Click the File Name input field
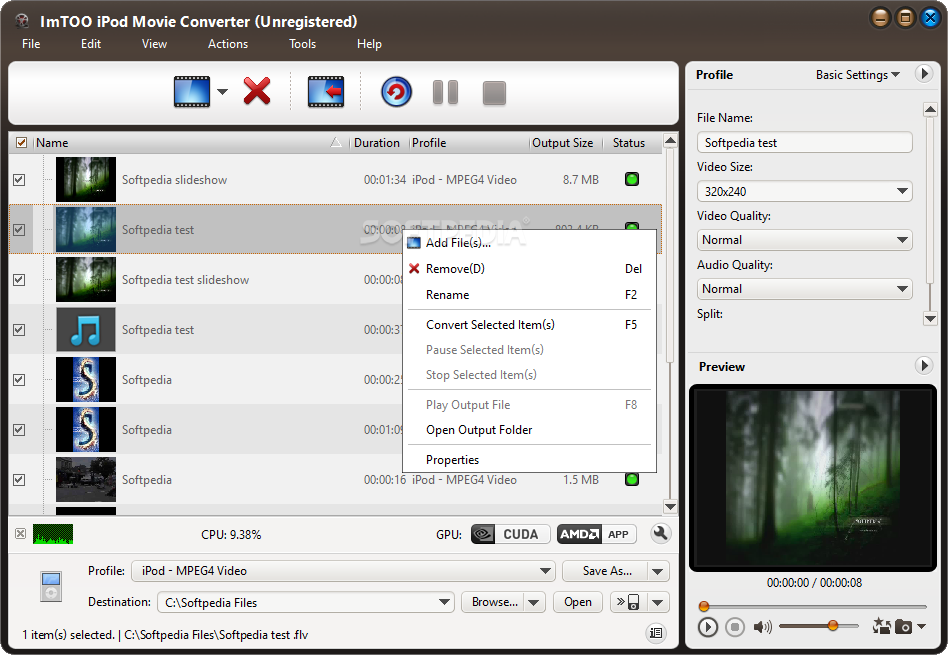Screen dimensions: 948x655 (804, 143)
